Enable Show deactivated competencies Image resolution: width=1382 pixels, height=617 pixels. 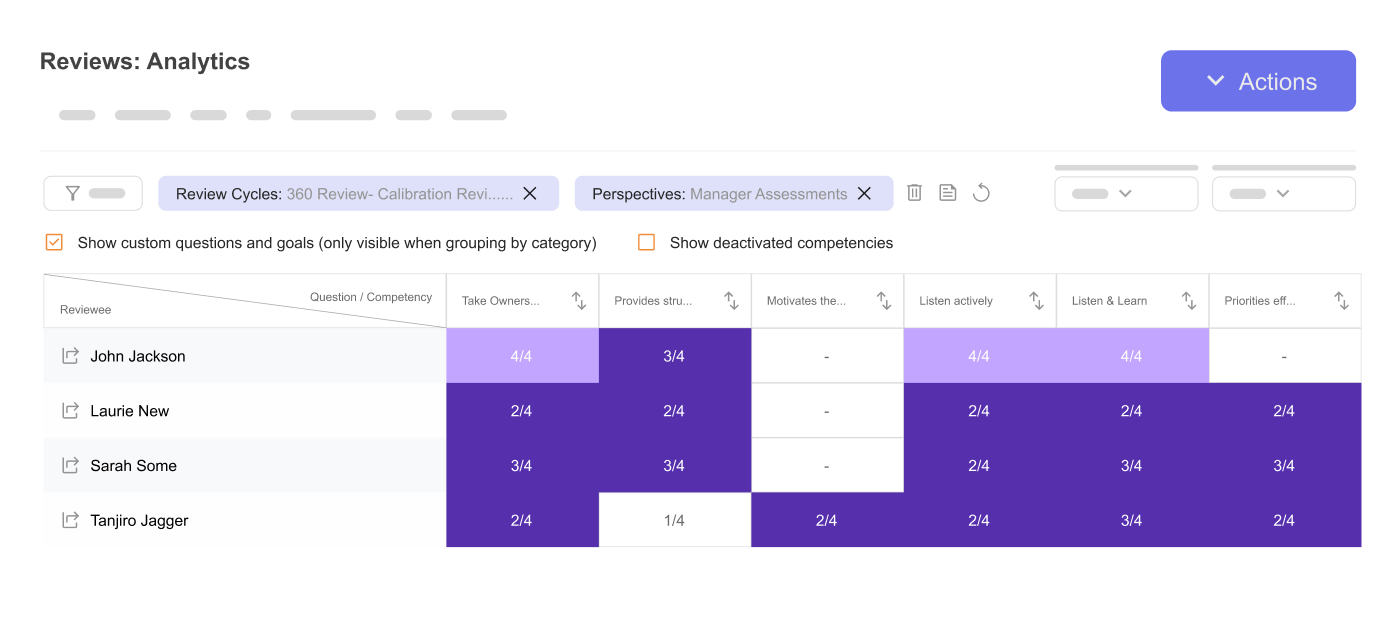pos(646,242)
